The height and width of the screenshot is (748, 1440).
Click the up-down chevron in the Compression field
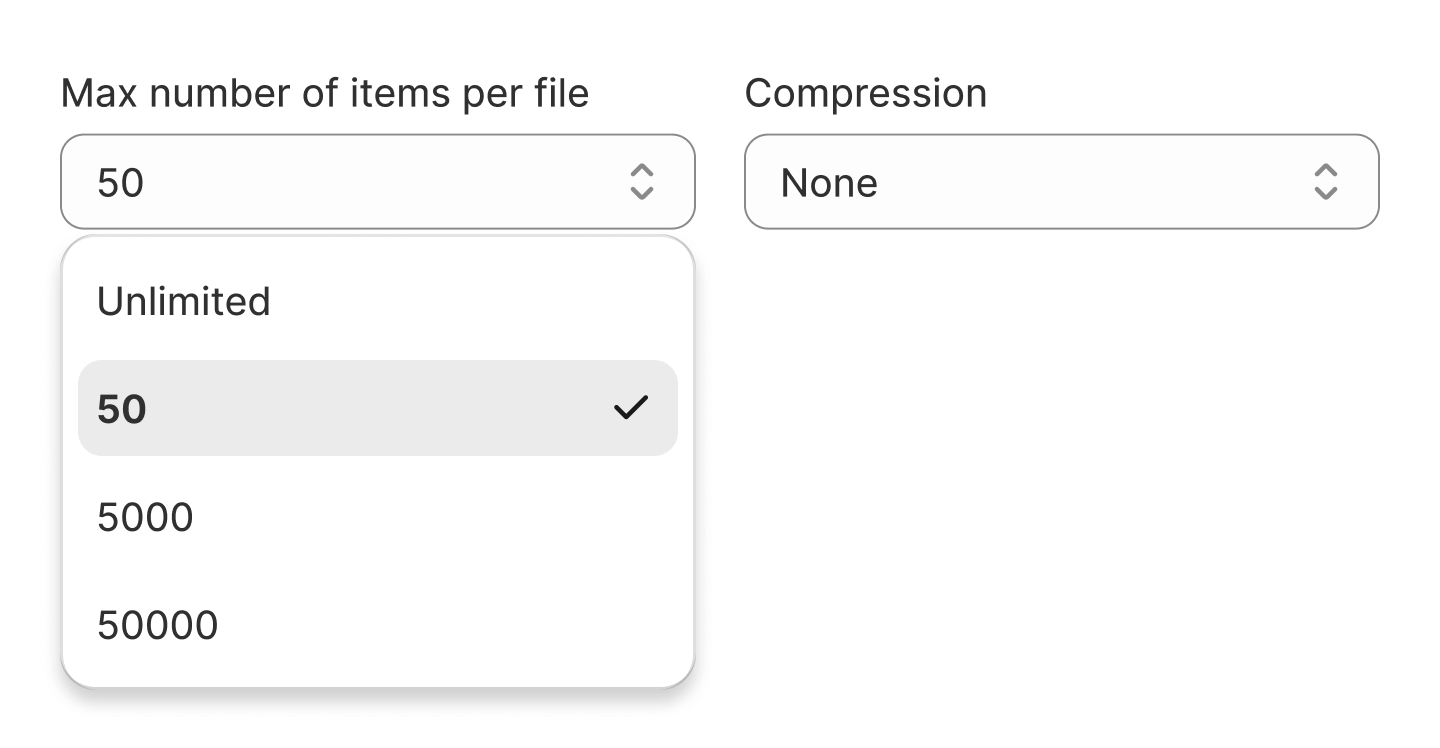[x=1325, y=182]
